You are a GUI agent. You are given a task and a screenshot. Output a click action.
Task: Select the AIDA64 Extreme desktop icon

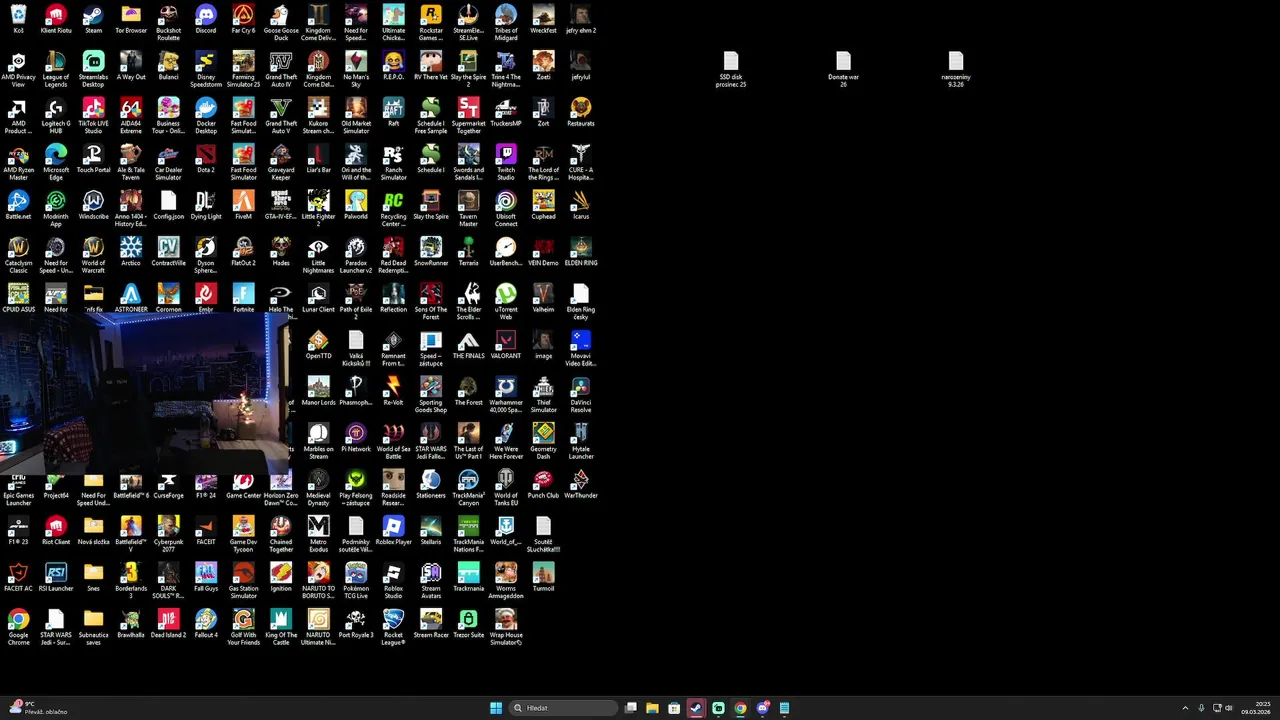click(x=131, y=116)
